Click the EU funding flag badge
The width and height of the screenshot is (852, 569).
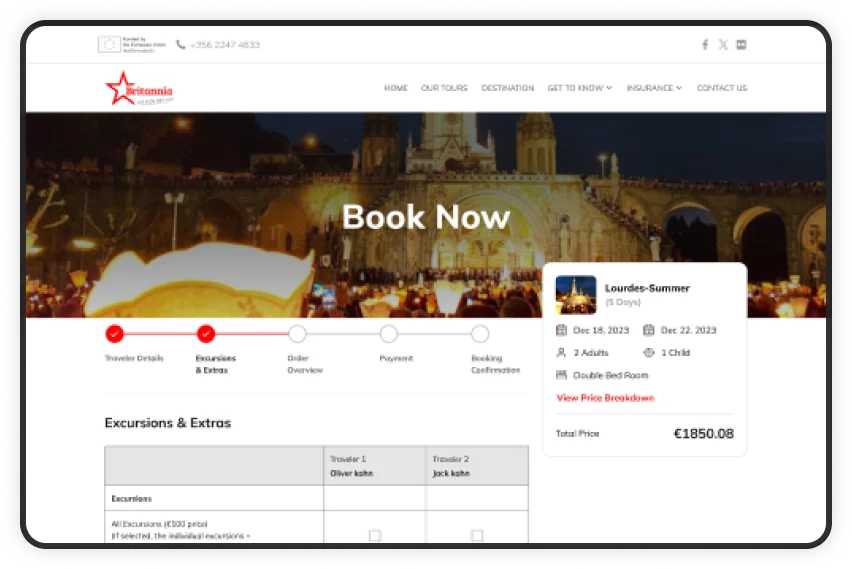coord(109,45)
